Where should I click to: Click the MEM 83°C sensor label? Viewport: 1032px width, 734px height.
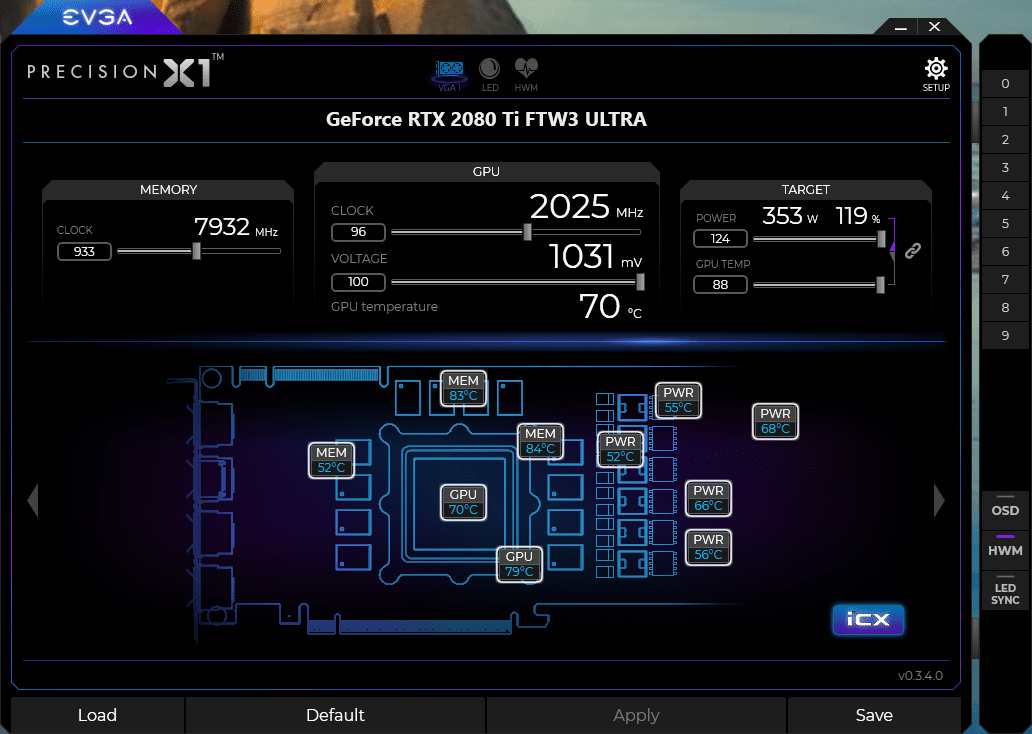[463, 388]
